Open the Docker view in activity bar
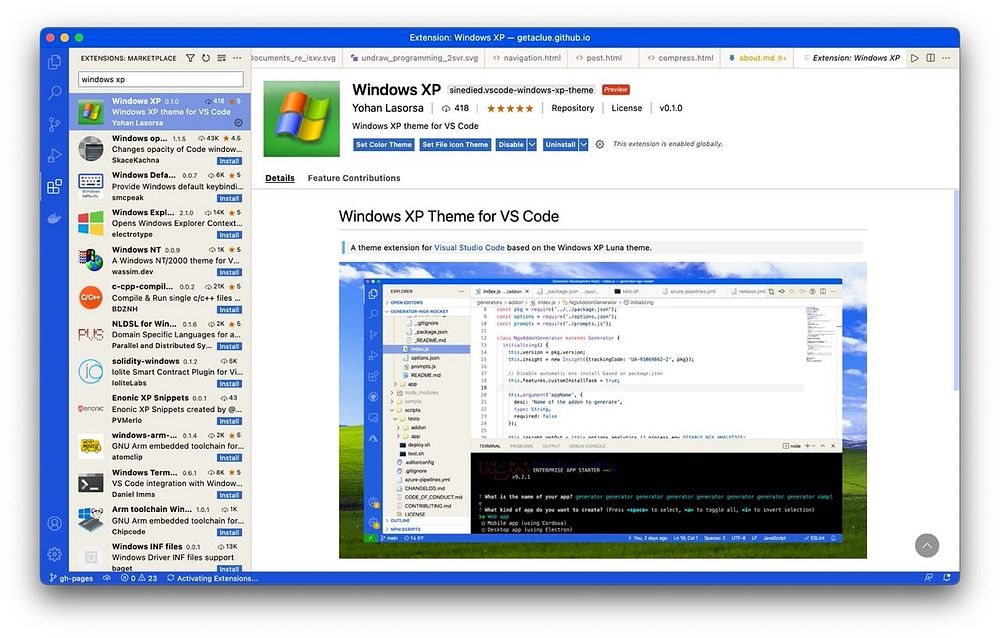Viewport: 1000px width, 638px height. pyautogui.click(x=55, y=218)
